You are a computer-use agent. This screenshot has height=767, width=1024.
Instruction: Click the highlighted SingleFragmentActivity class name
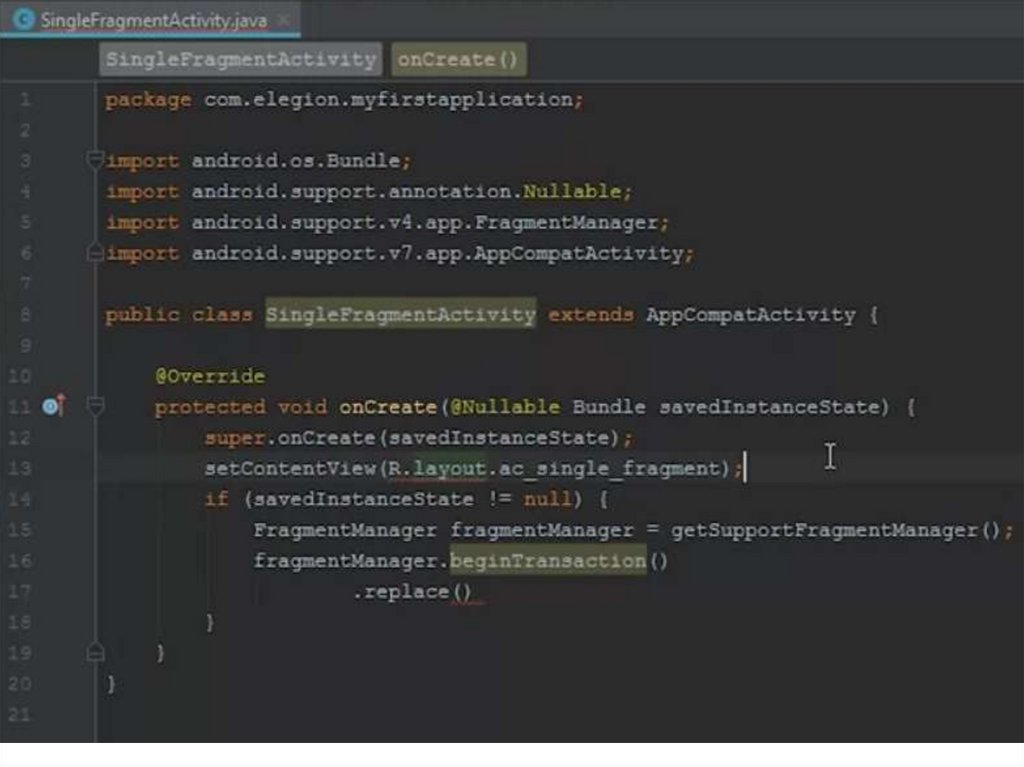[400, 315]
